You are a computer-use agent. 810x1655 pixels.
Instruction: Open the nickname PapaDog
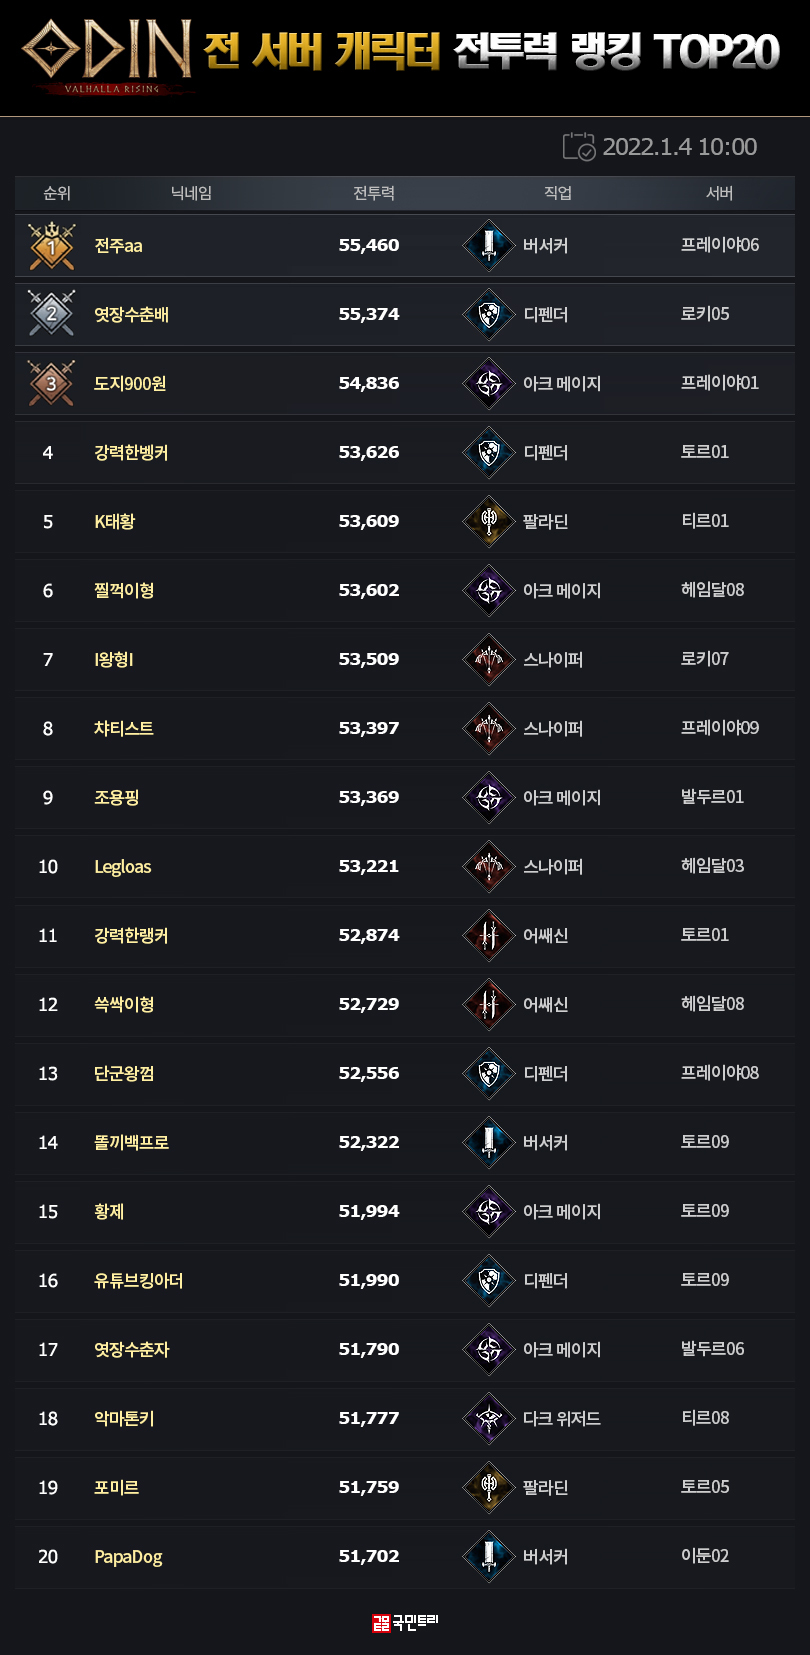(128, 1556)
